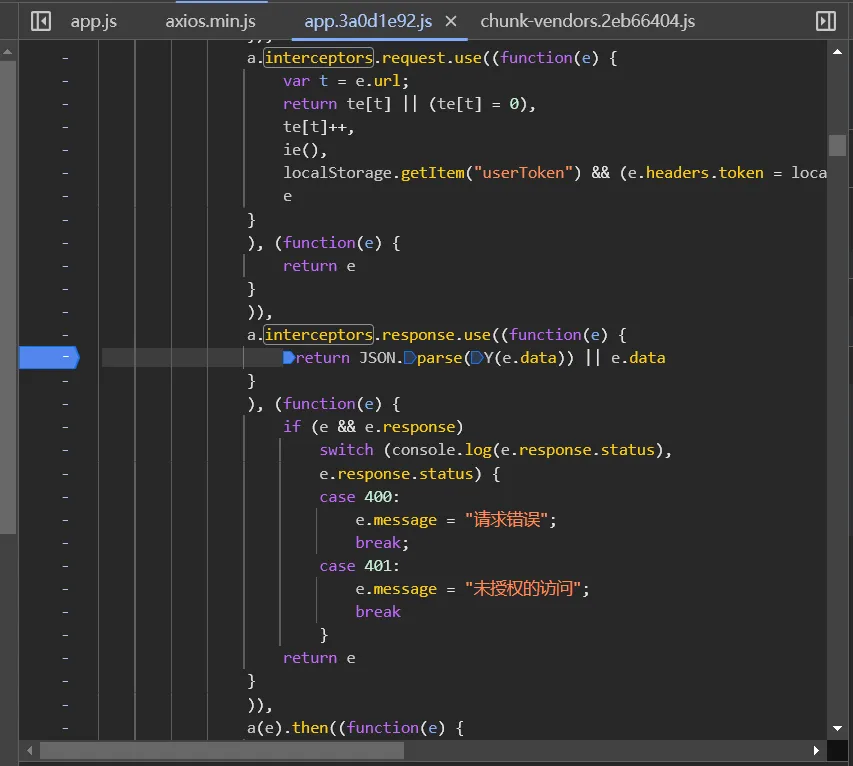
Task: Click the horizontal scrollbar thumb
Action: tap(222, 751)
